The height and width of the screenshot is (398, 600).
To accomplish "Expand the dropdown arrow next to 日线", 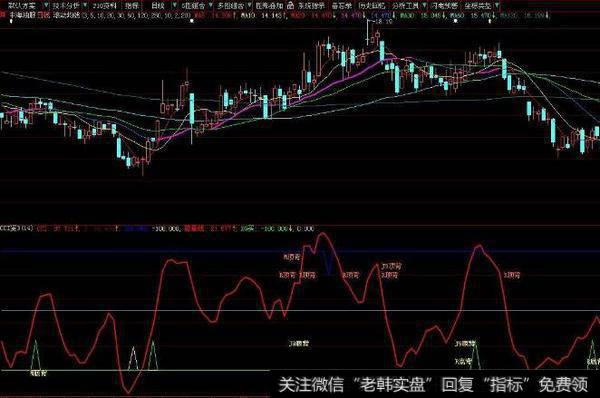I will click(x=174, y=6).
